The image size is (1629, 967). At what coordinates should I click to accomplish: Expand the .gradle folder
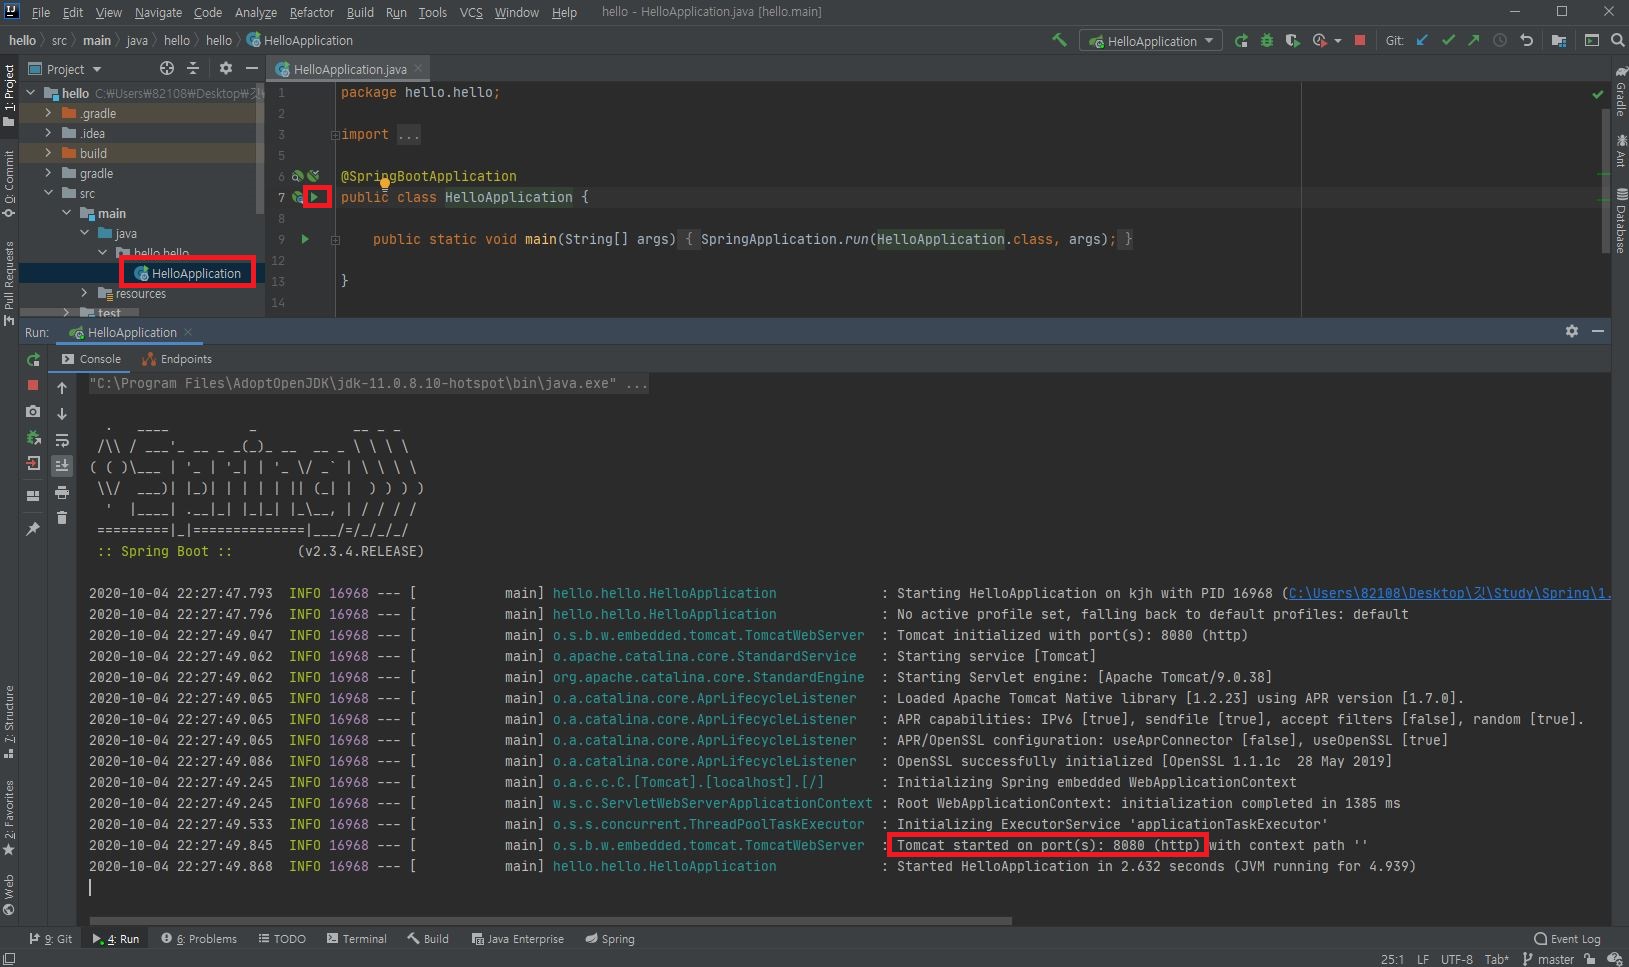[x=47, y=113]
